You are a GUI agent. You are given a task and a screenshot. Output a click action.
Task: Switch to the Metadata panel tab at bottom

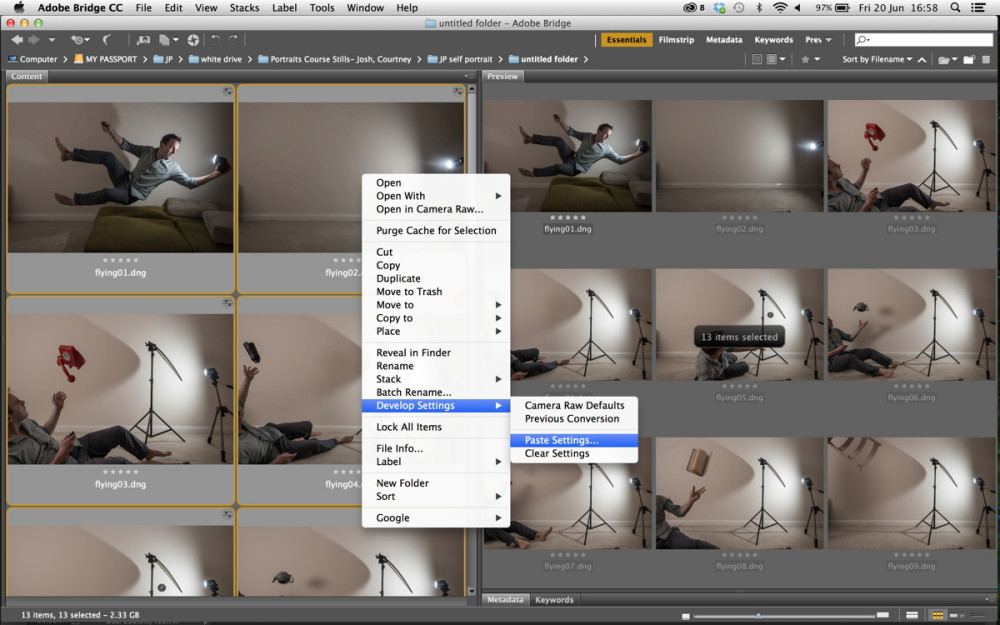[505, 599]
